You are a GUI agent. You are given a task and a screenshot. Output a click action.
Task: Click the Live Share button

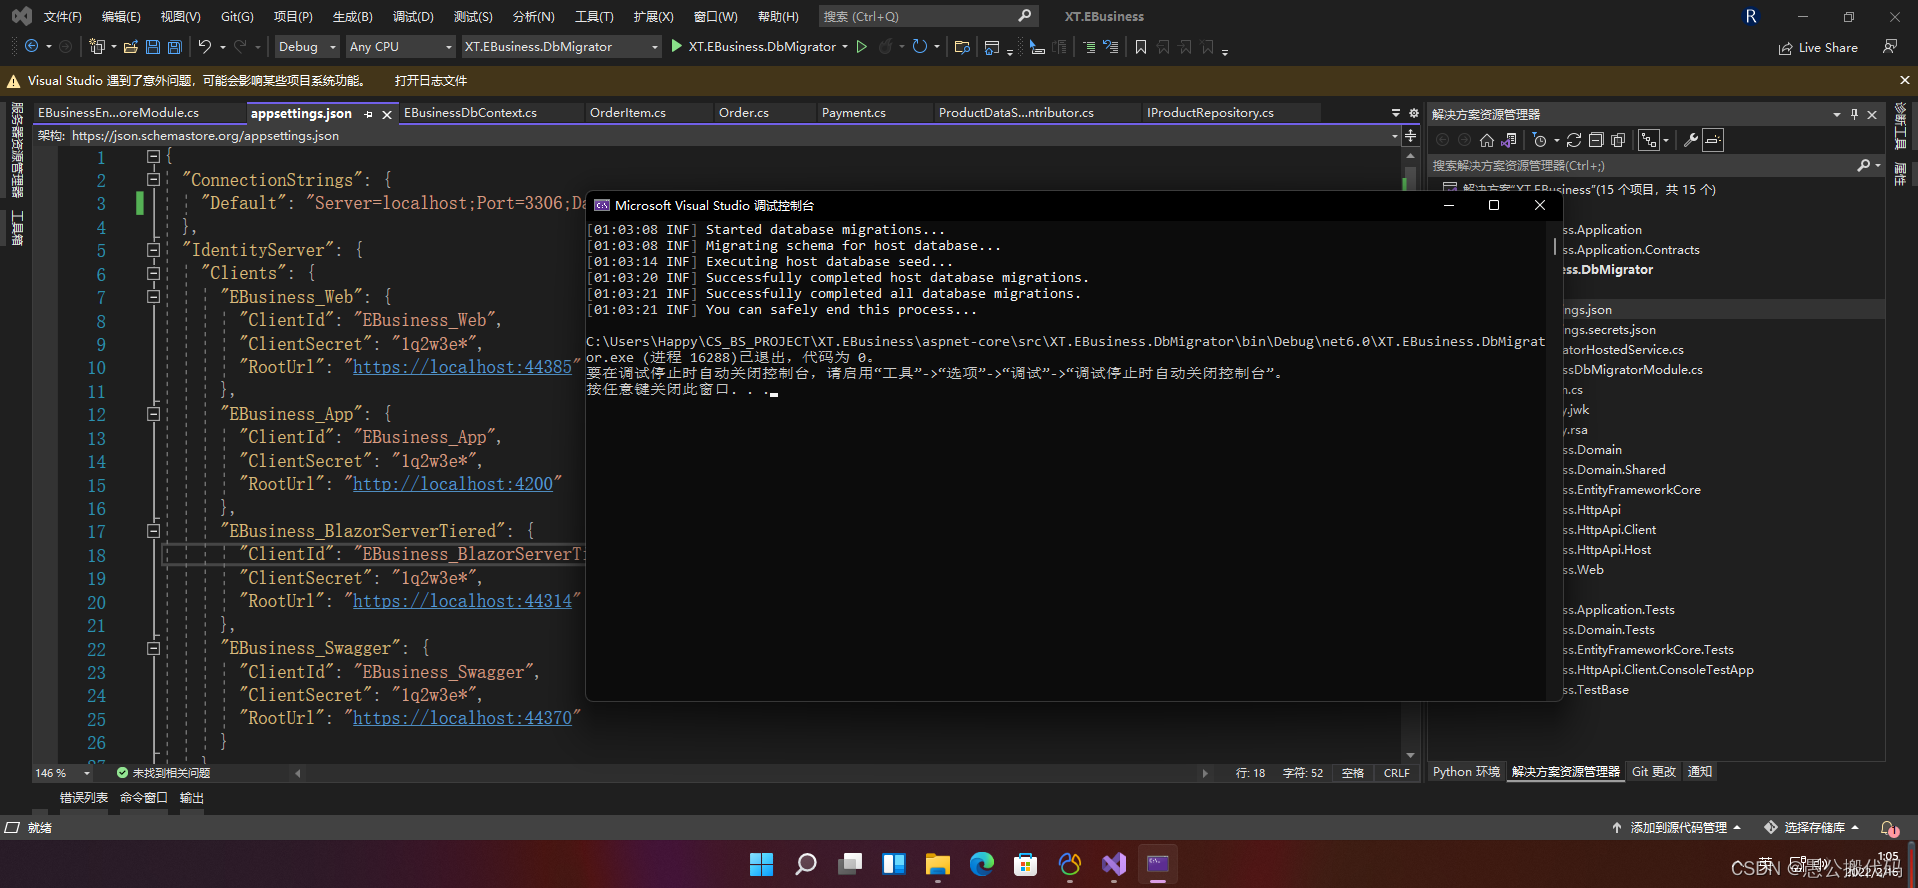pyautogui.click(x=1818, y=47)
